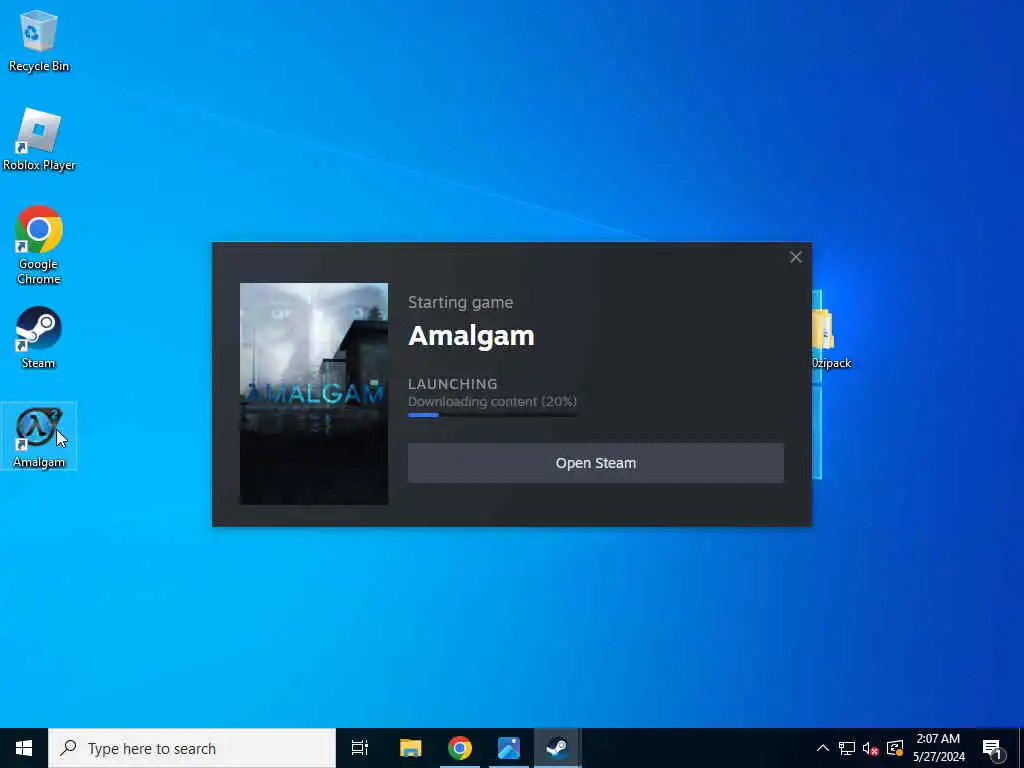Click the Open Steam button
Image resolution: width=1024 pixels, height=768 pixels.
coord(596,463)
